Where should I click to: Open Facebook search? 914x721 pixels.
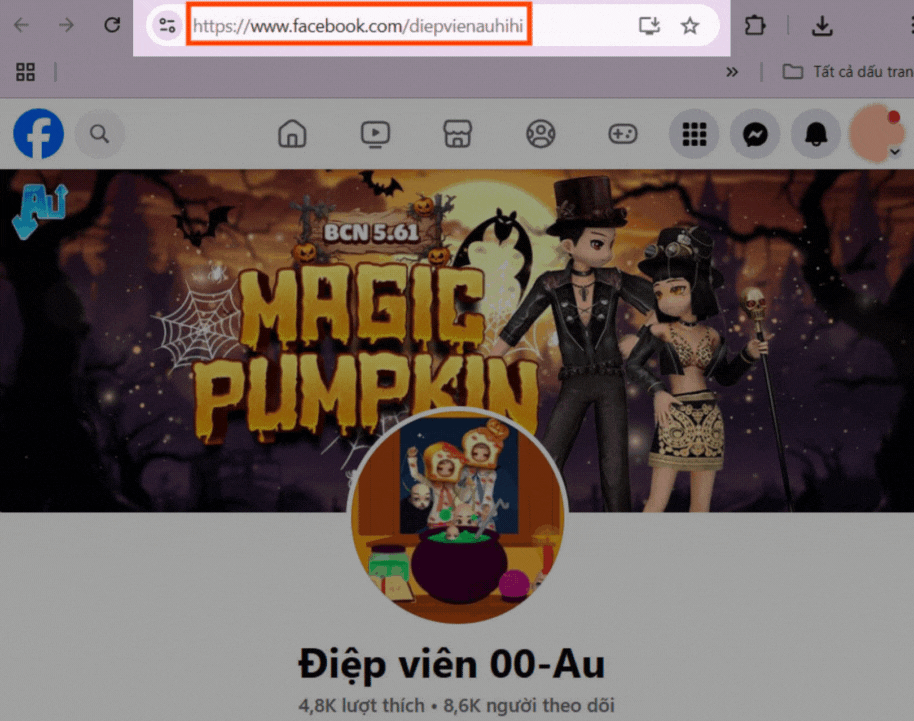pyautogui.click(x=100, y=133)
